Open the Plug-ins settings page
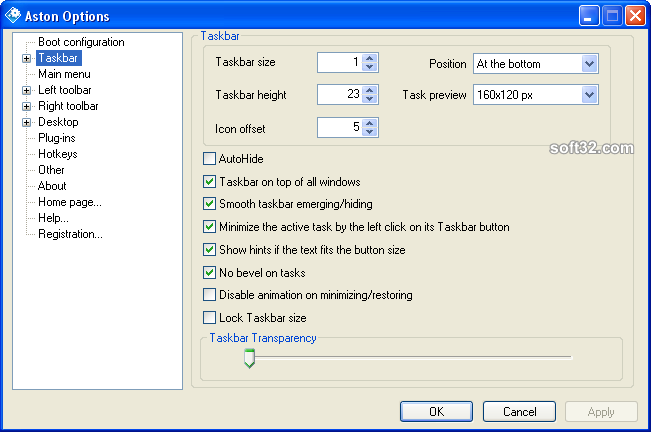Image resolution: width=651 pixels, height=432 pixels. [57, 138]
